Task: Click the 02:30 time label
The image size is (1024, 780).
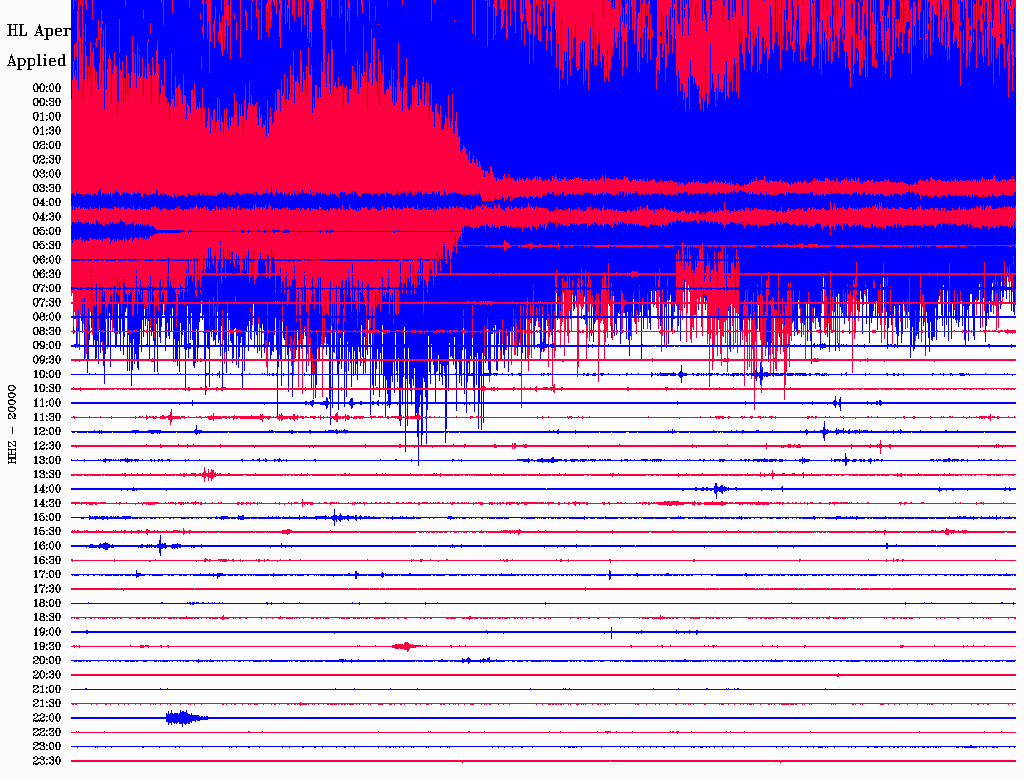Action: (x=47, y=160)
